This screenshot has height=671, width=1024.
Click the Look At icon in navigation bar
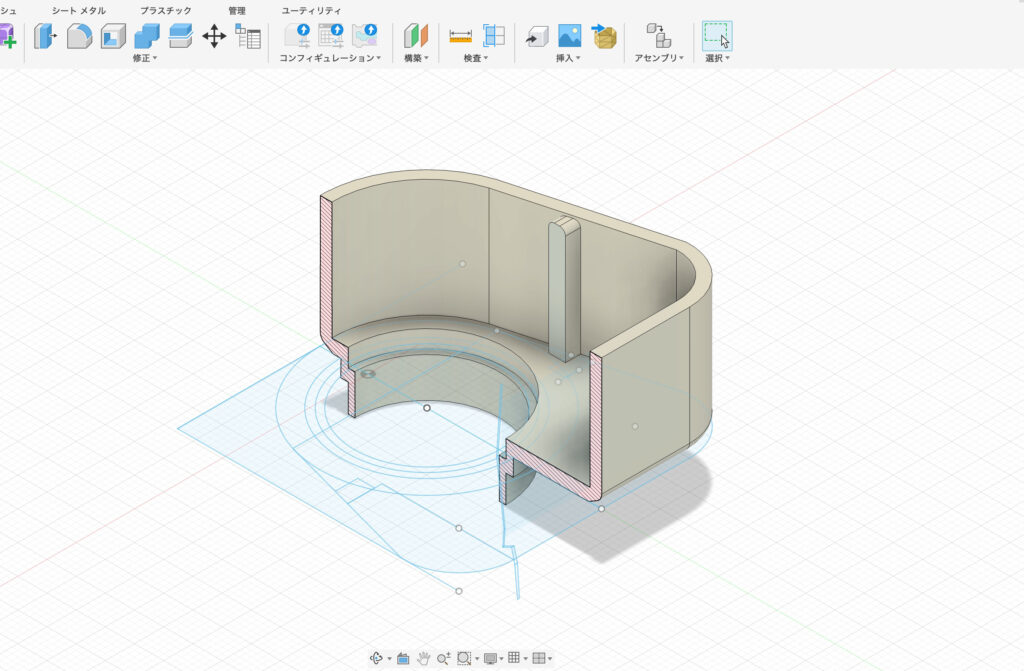[403, 658]
